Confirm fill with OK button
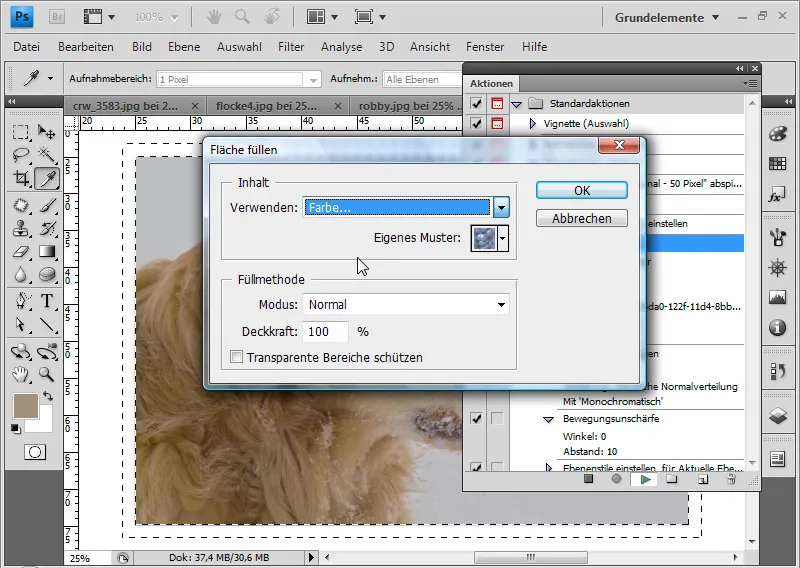The width and height of the screenshot is (800, 568). click(582, 190)
